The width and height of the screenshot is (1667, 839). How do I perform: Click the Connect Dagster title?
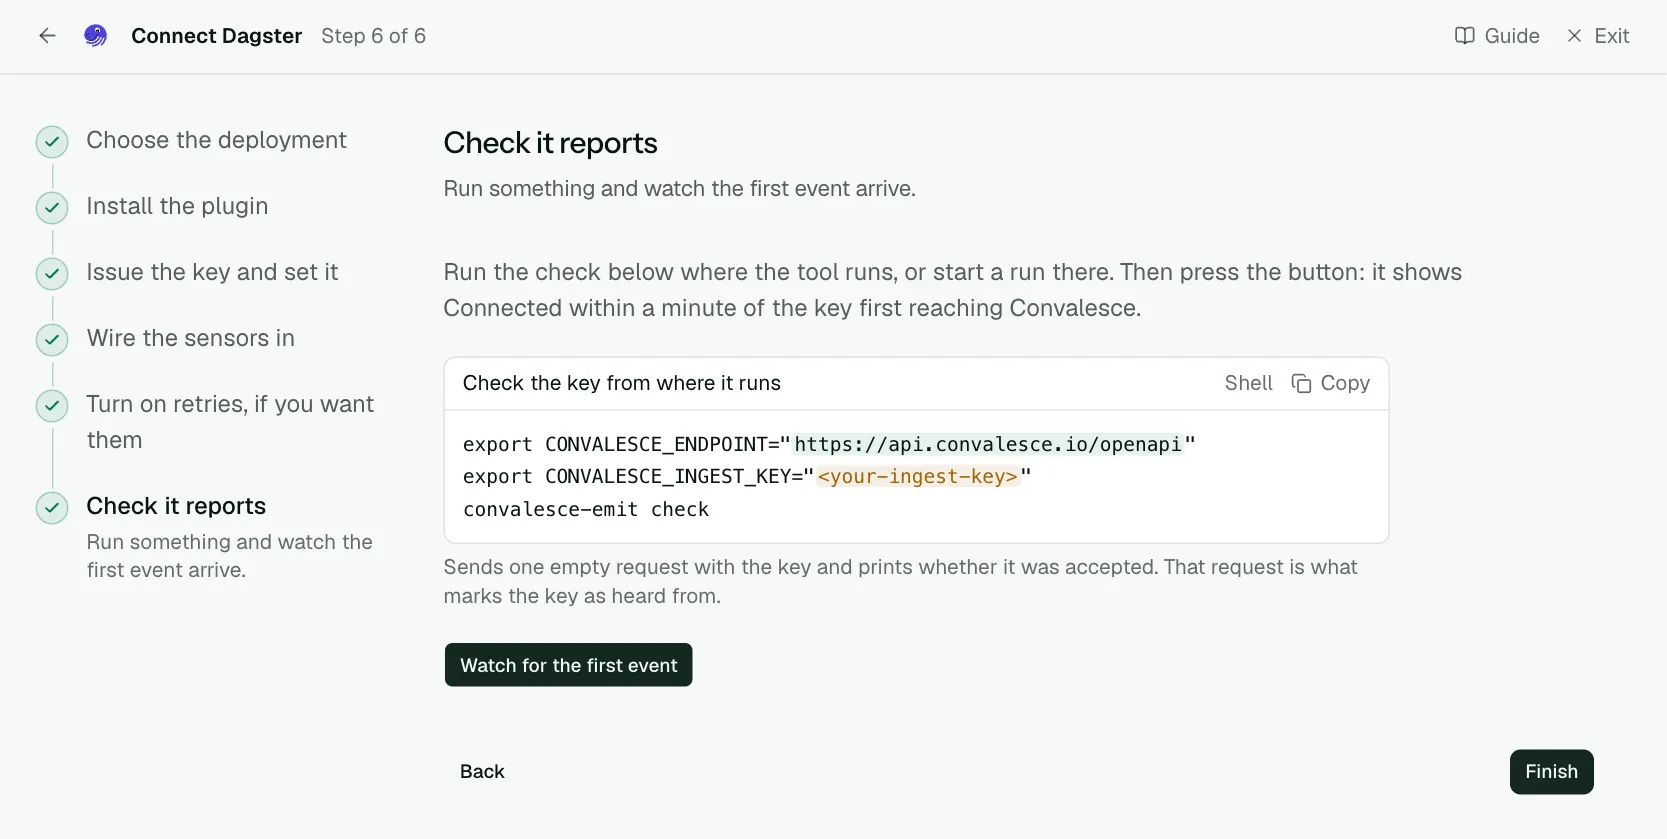[x=216, y=36]
